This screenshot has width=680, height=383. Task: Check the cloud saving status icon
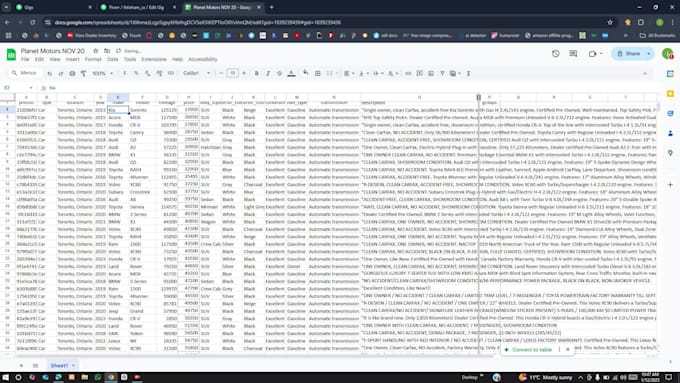click(x=118, y=51)
